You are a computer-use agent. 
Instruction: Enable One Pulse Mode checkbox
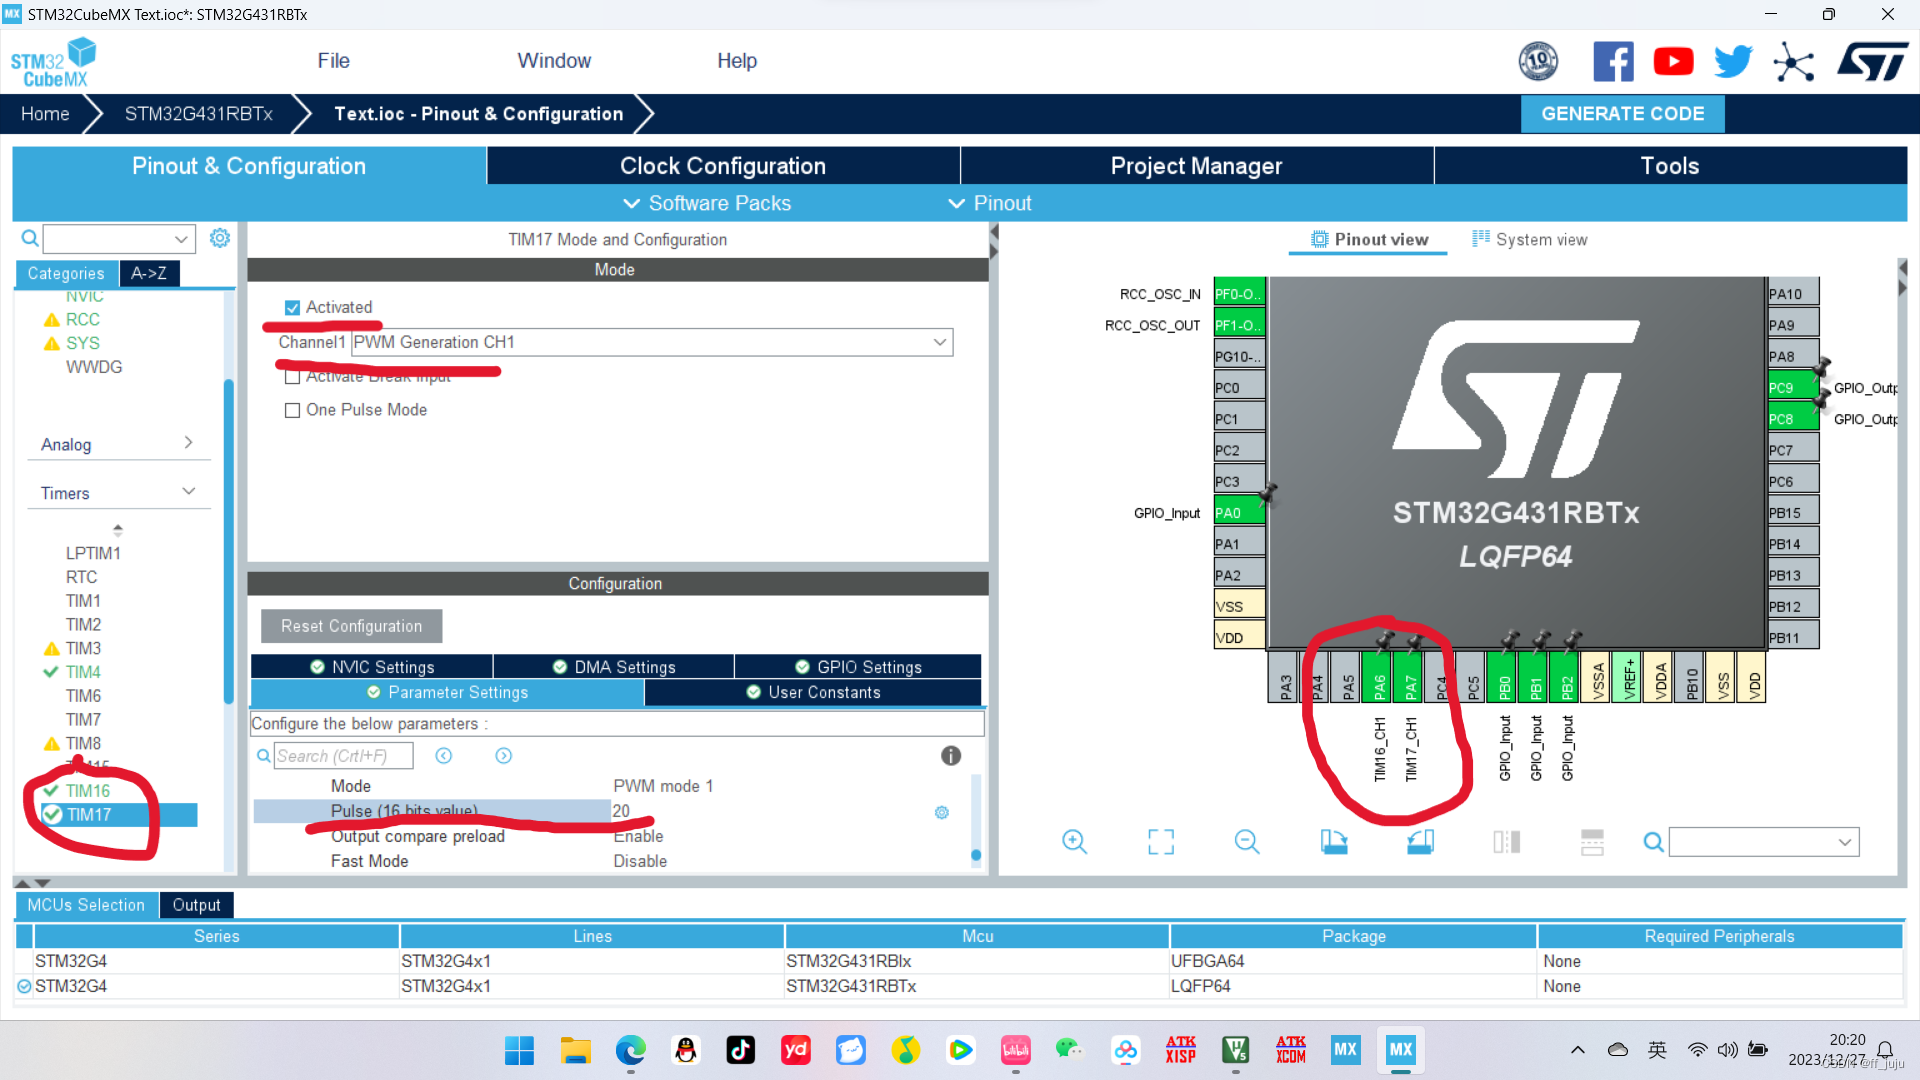[292, 410]
